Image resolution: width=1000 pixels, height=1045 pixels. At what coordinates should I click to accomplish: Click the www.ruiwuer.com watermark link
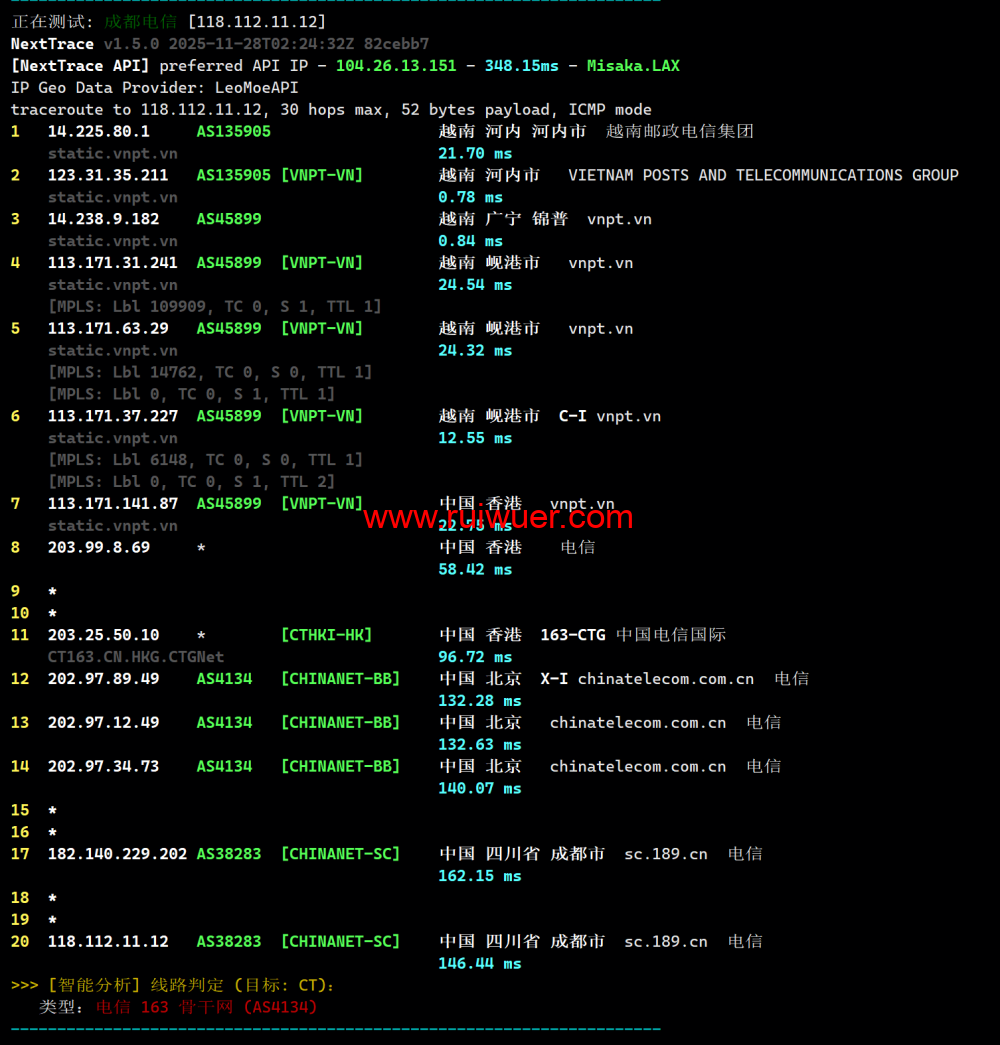click(498, 518)
